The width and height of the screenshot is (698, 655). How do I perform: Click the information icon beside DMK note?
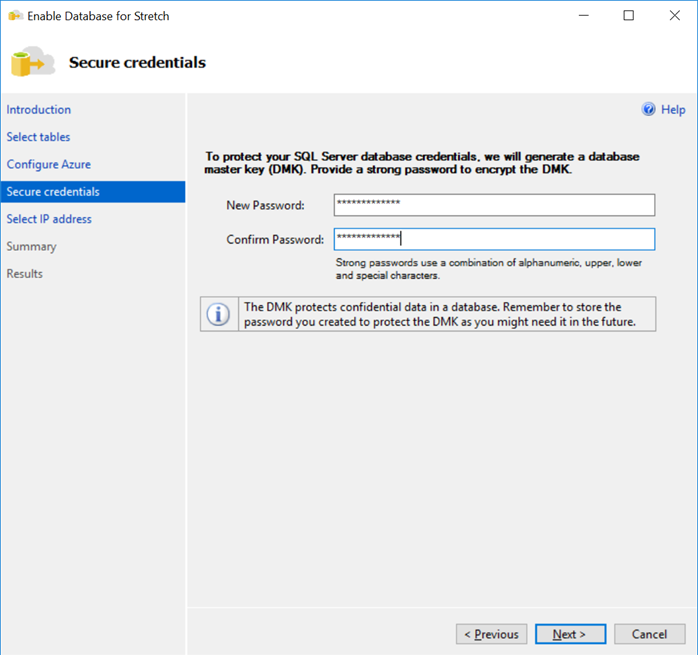point(218,314)
